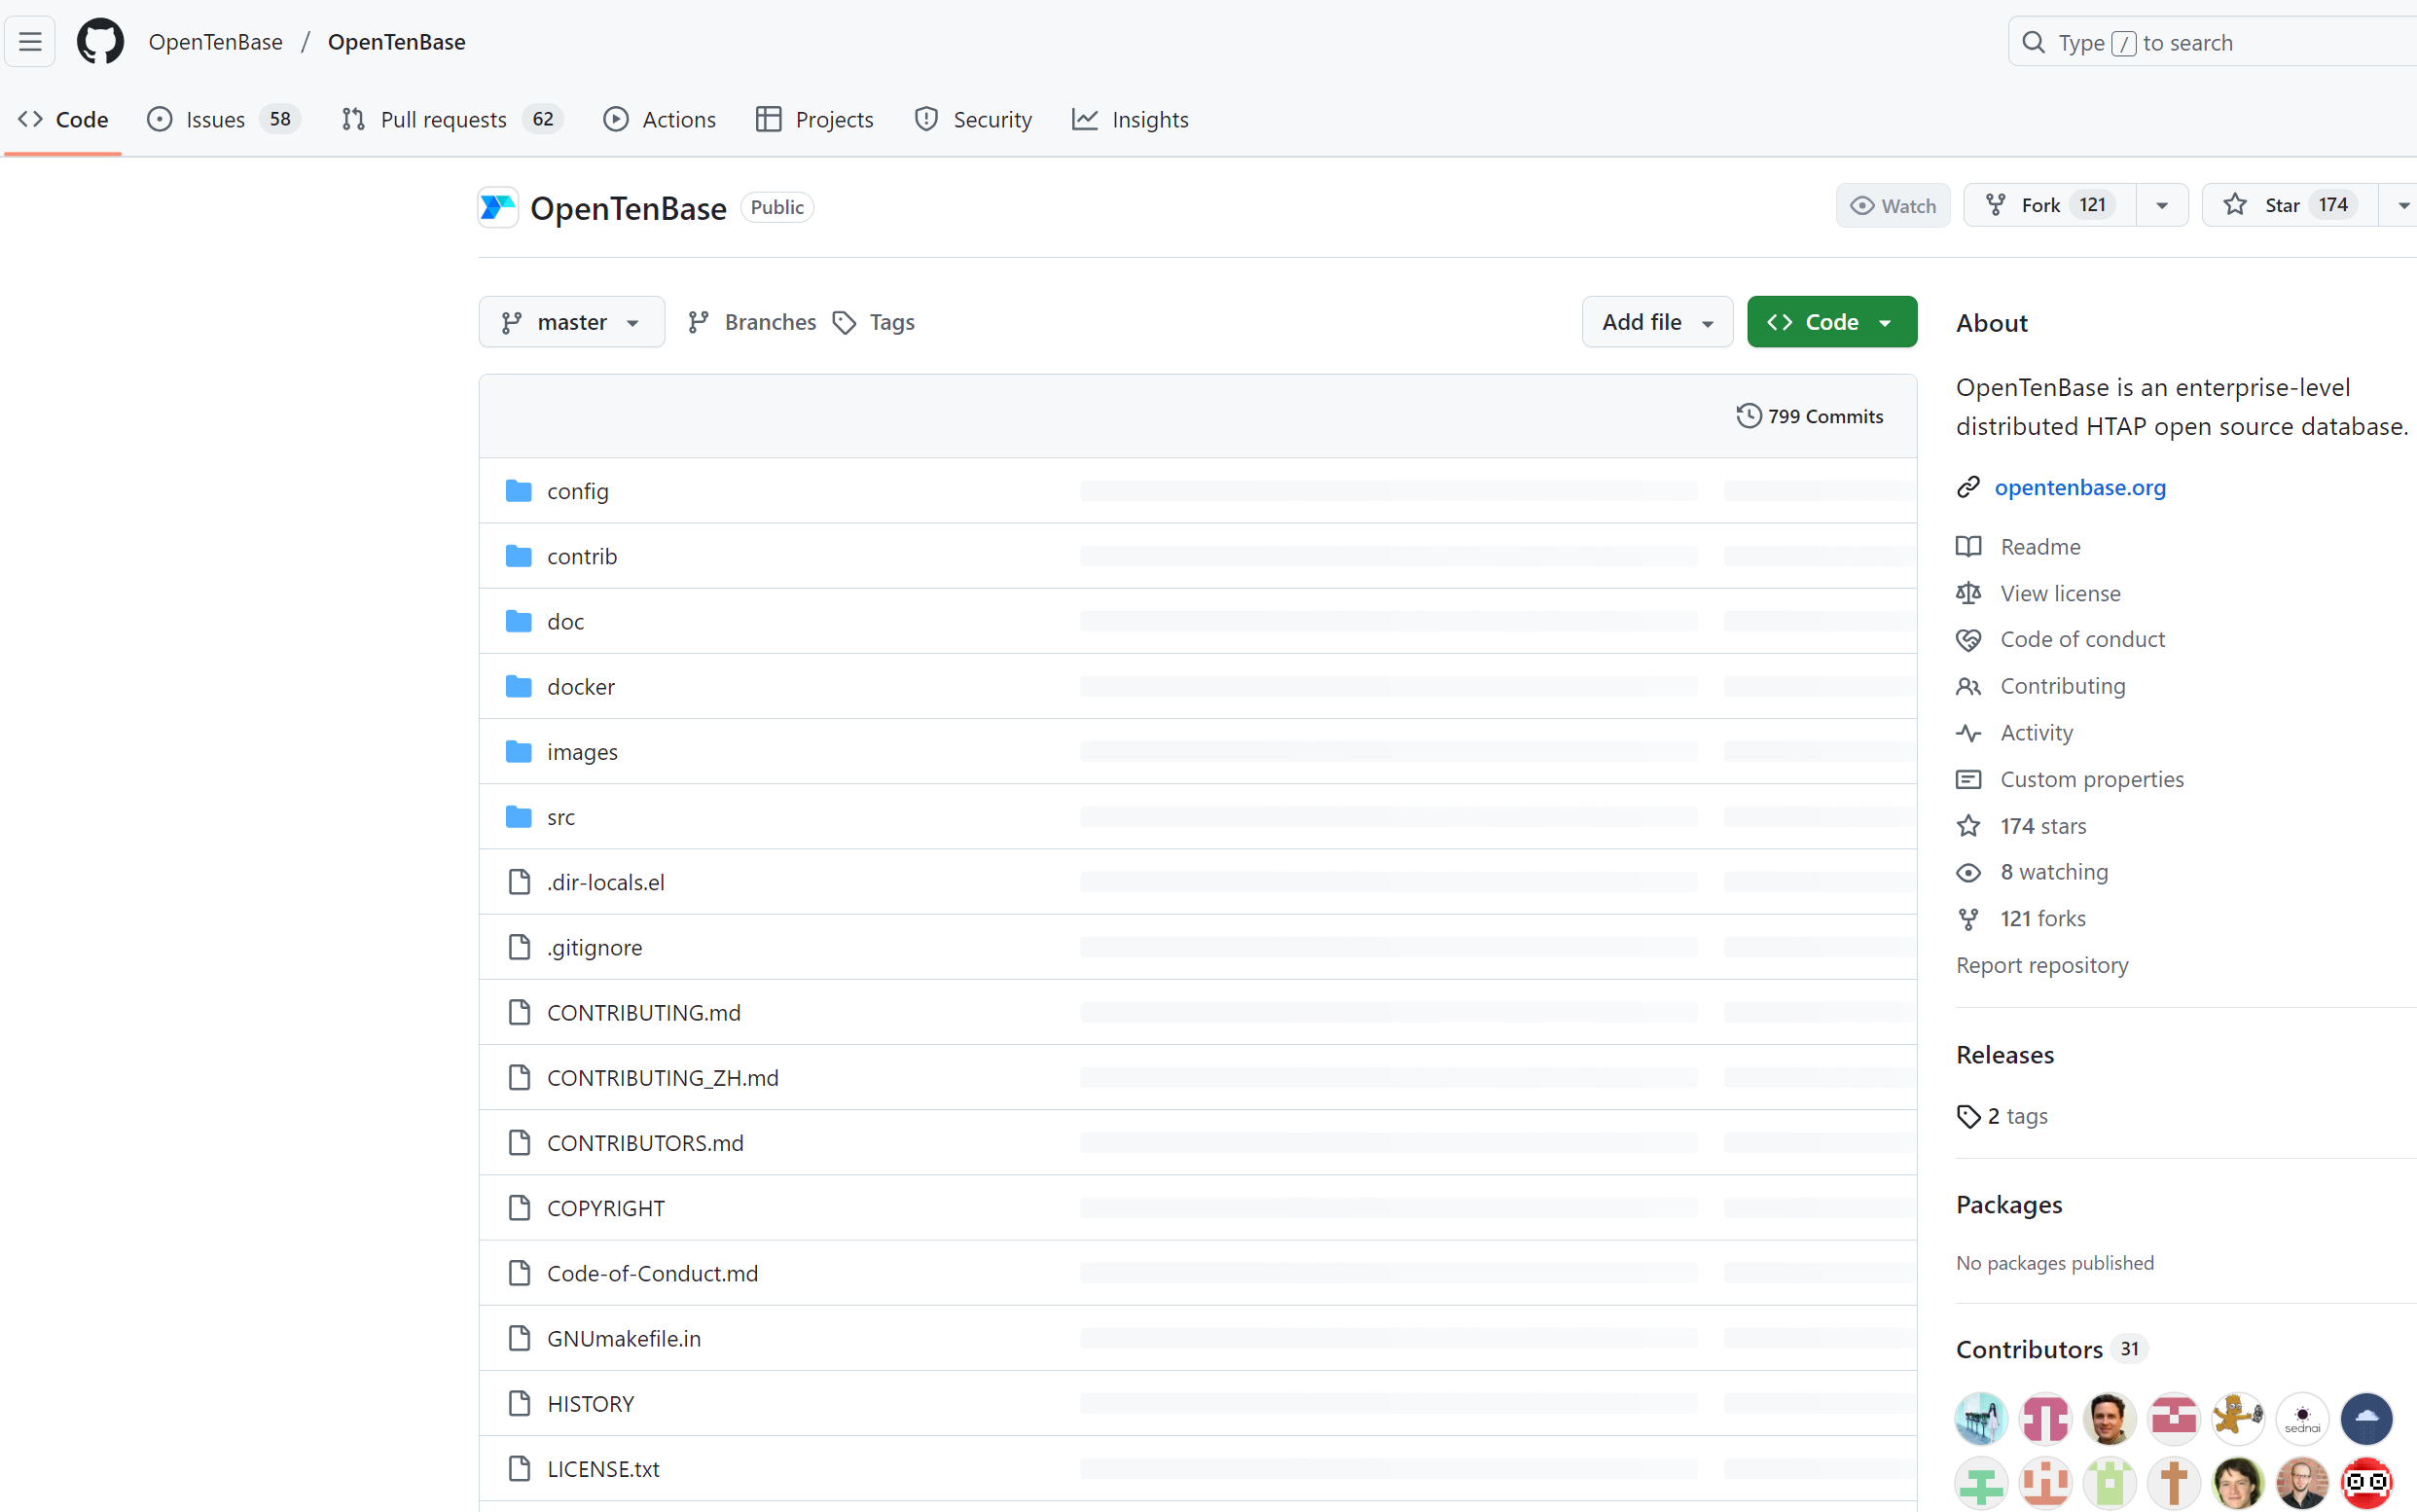This screenshot has height=1512, width=2417.
Task: Open the Insights tab
Action: pyautogui.click(x=1131, y=120)
